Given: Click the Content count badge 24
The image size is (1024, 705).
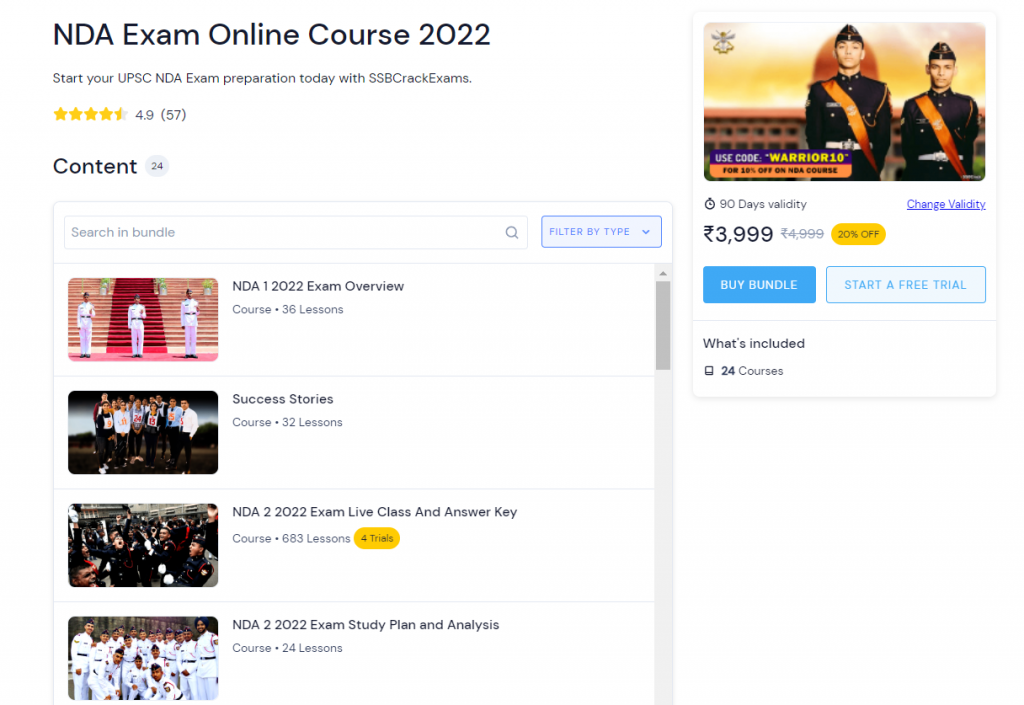Looking at the screenshot, I should point(157,166).
